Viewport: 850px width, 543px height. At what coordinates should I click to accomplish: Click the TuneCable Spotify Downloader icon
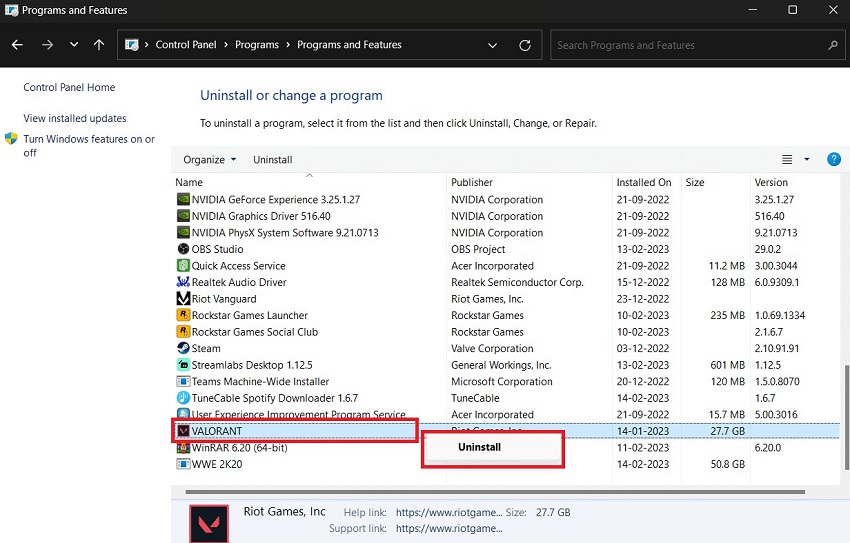tap(183, 398)
